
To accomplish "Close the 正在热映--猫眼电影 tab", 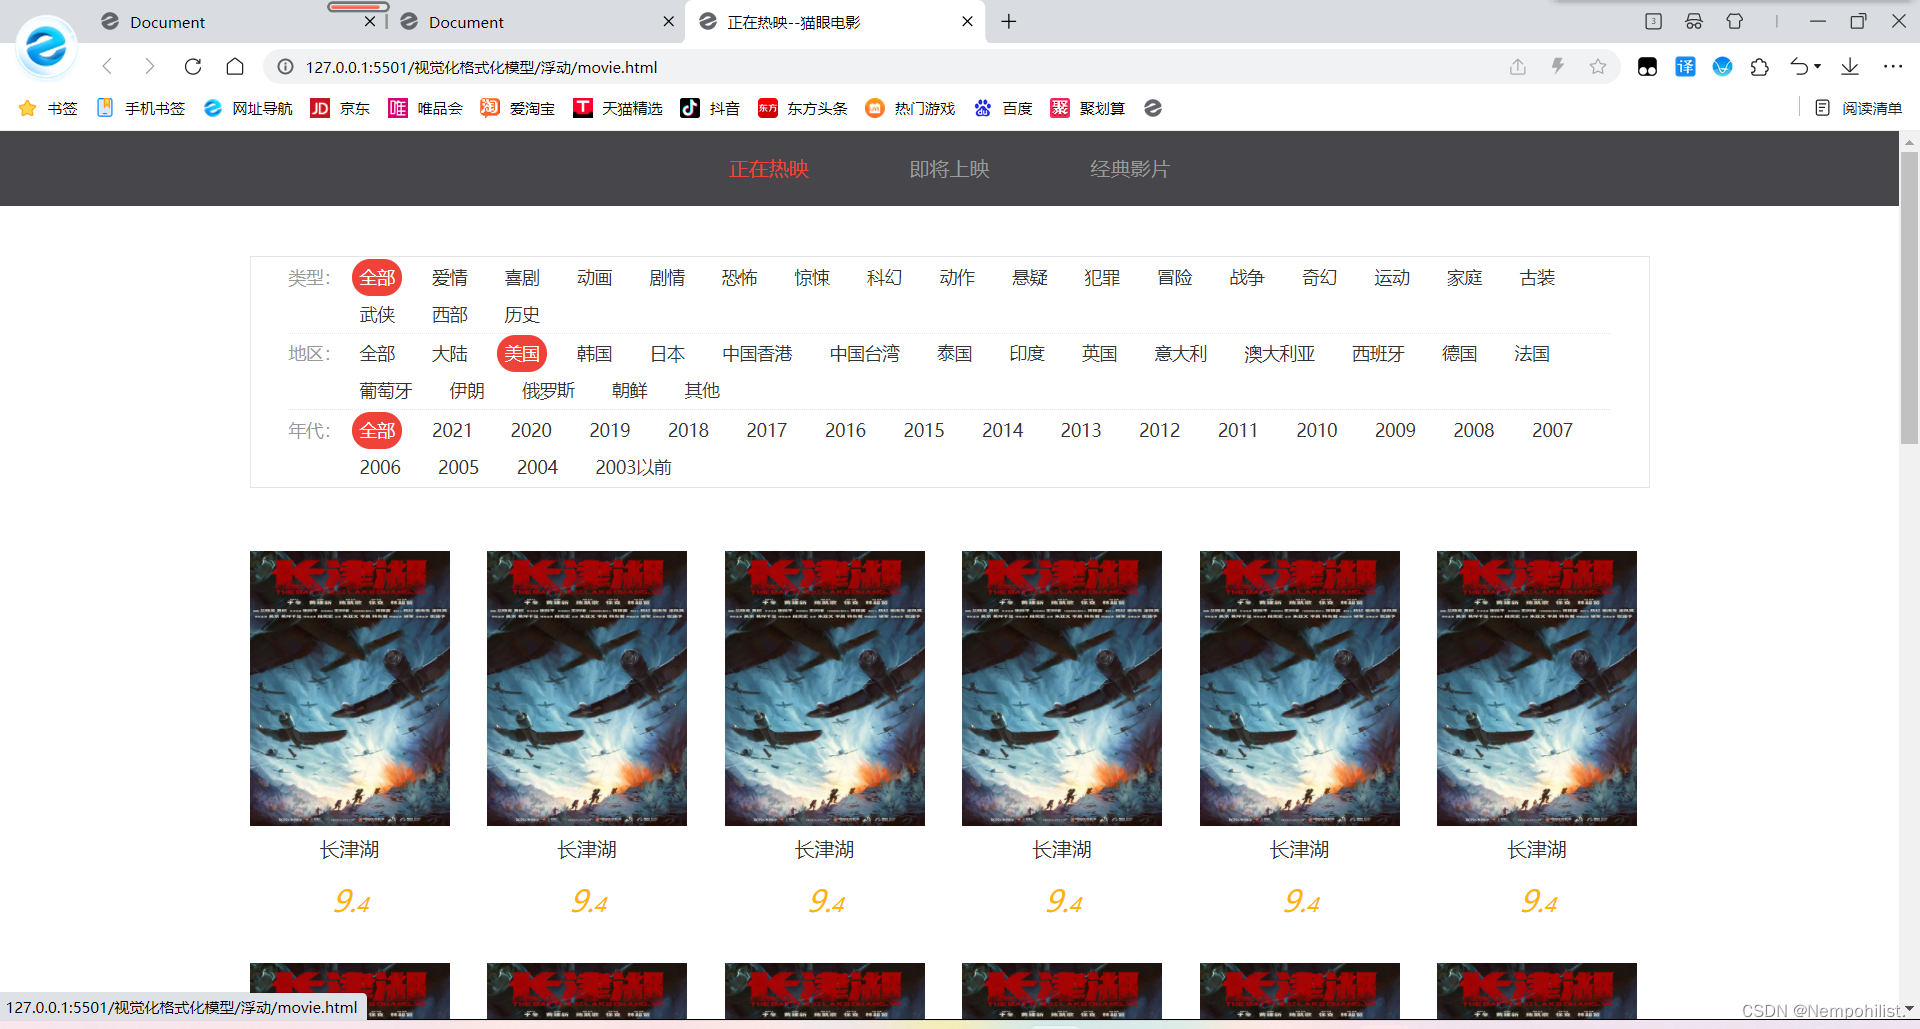I will tap(967, 21).
